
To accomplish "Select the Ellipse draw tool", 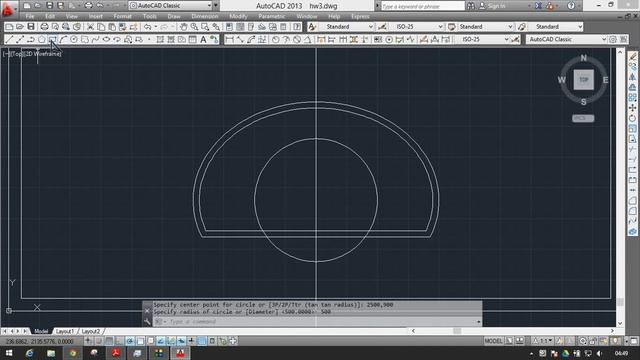I will pos(106,39).
